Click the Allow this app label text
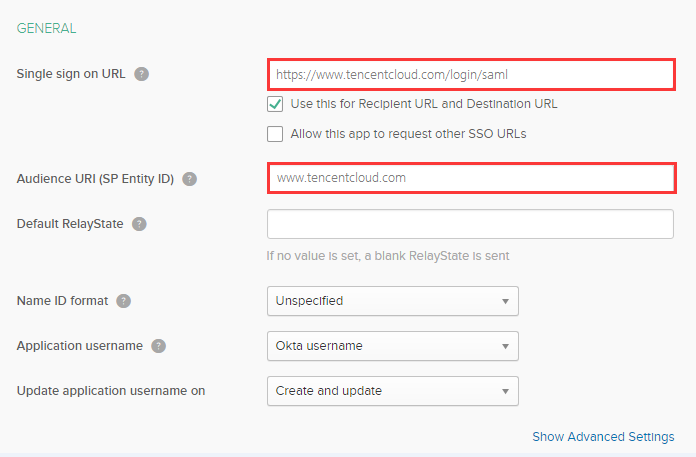This screenshot has width=696, height=457. (408, 134)
